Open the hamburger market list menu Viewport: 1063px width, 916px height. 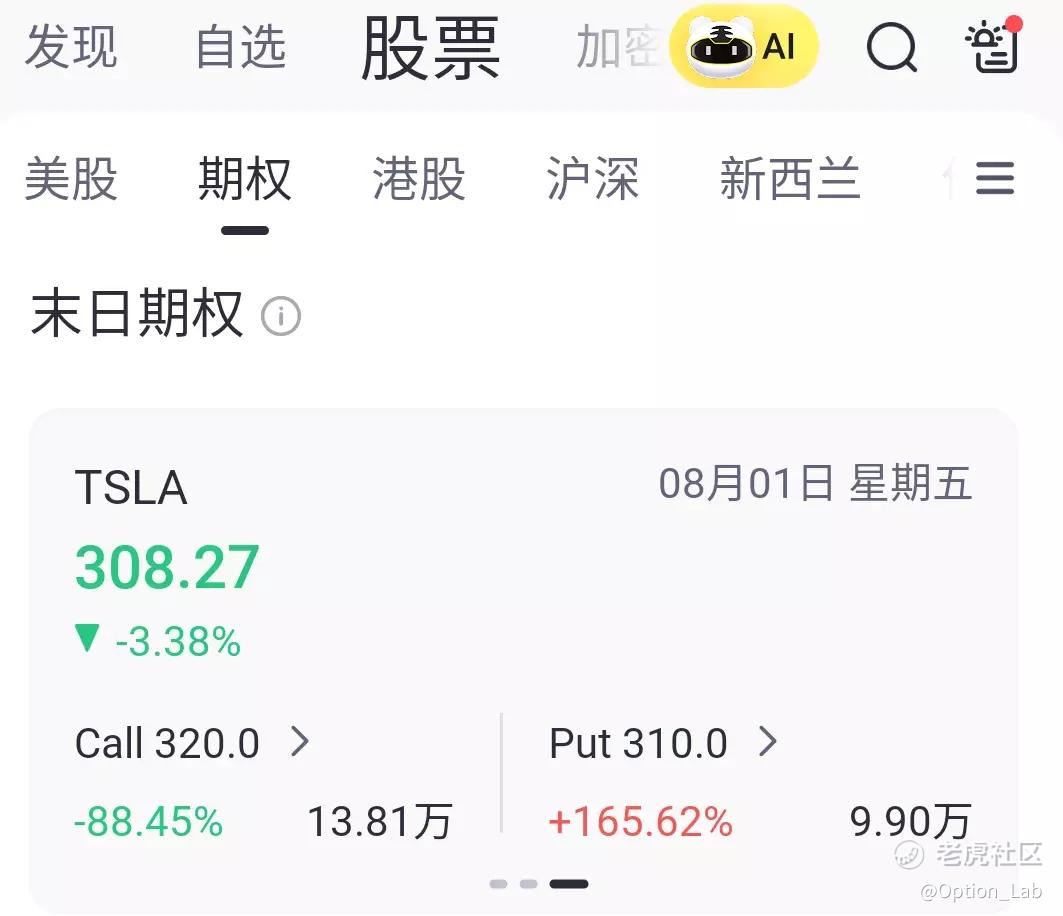(995, 178)
